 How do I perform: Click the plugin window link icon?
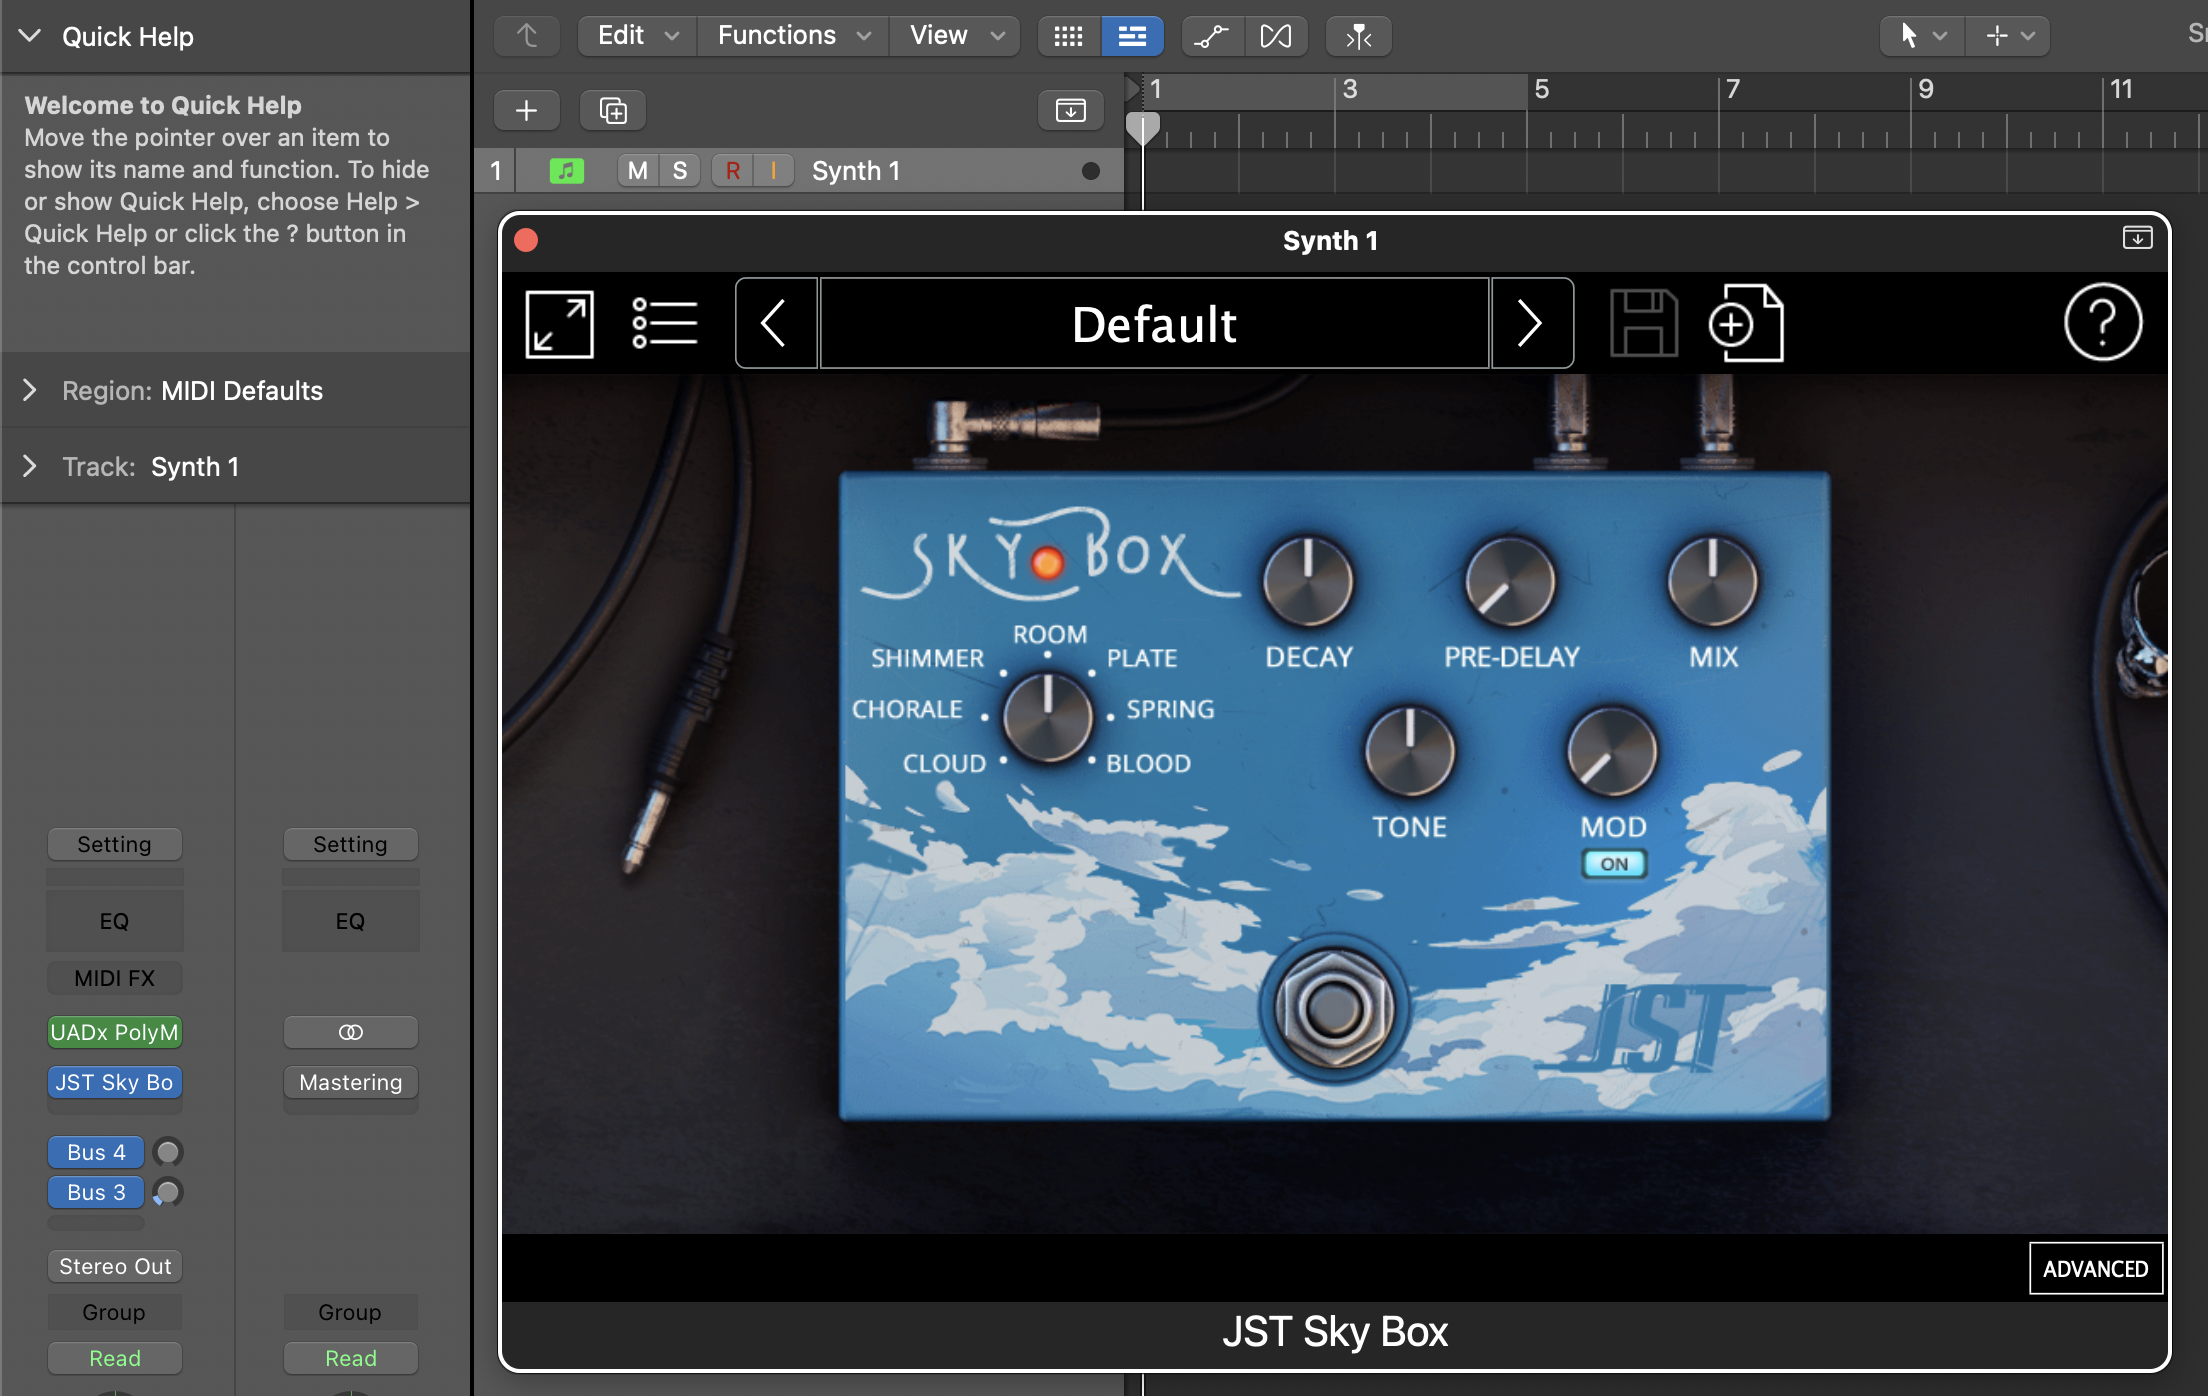point(2137,238)
